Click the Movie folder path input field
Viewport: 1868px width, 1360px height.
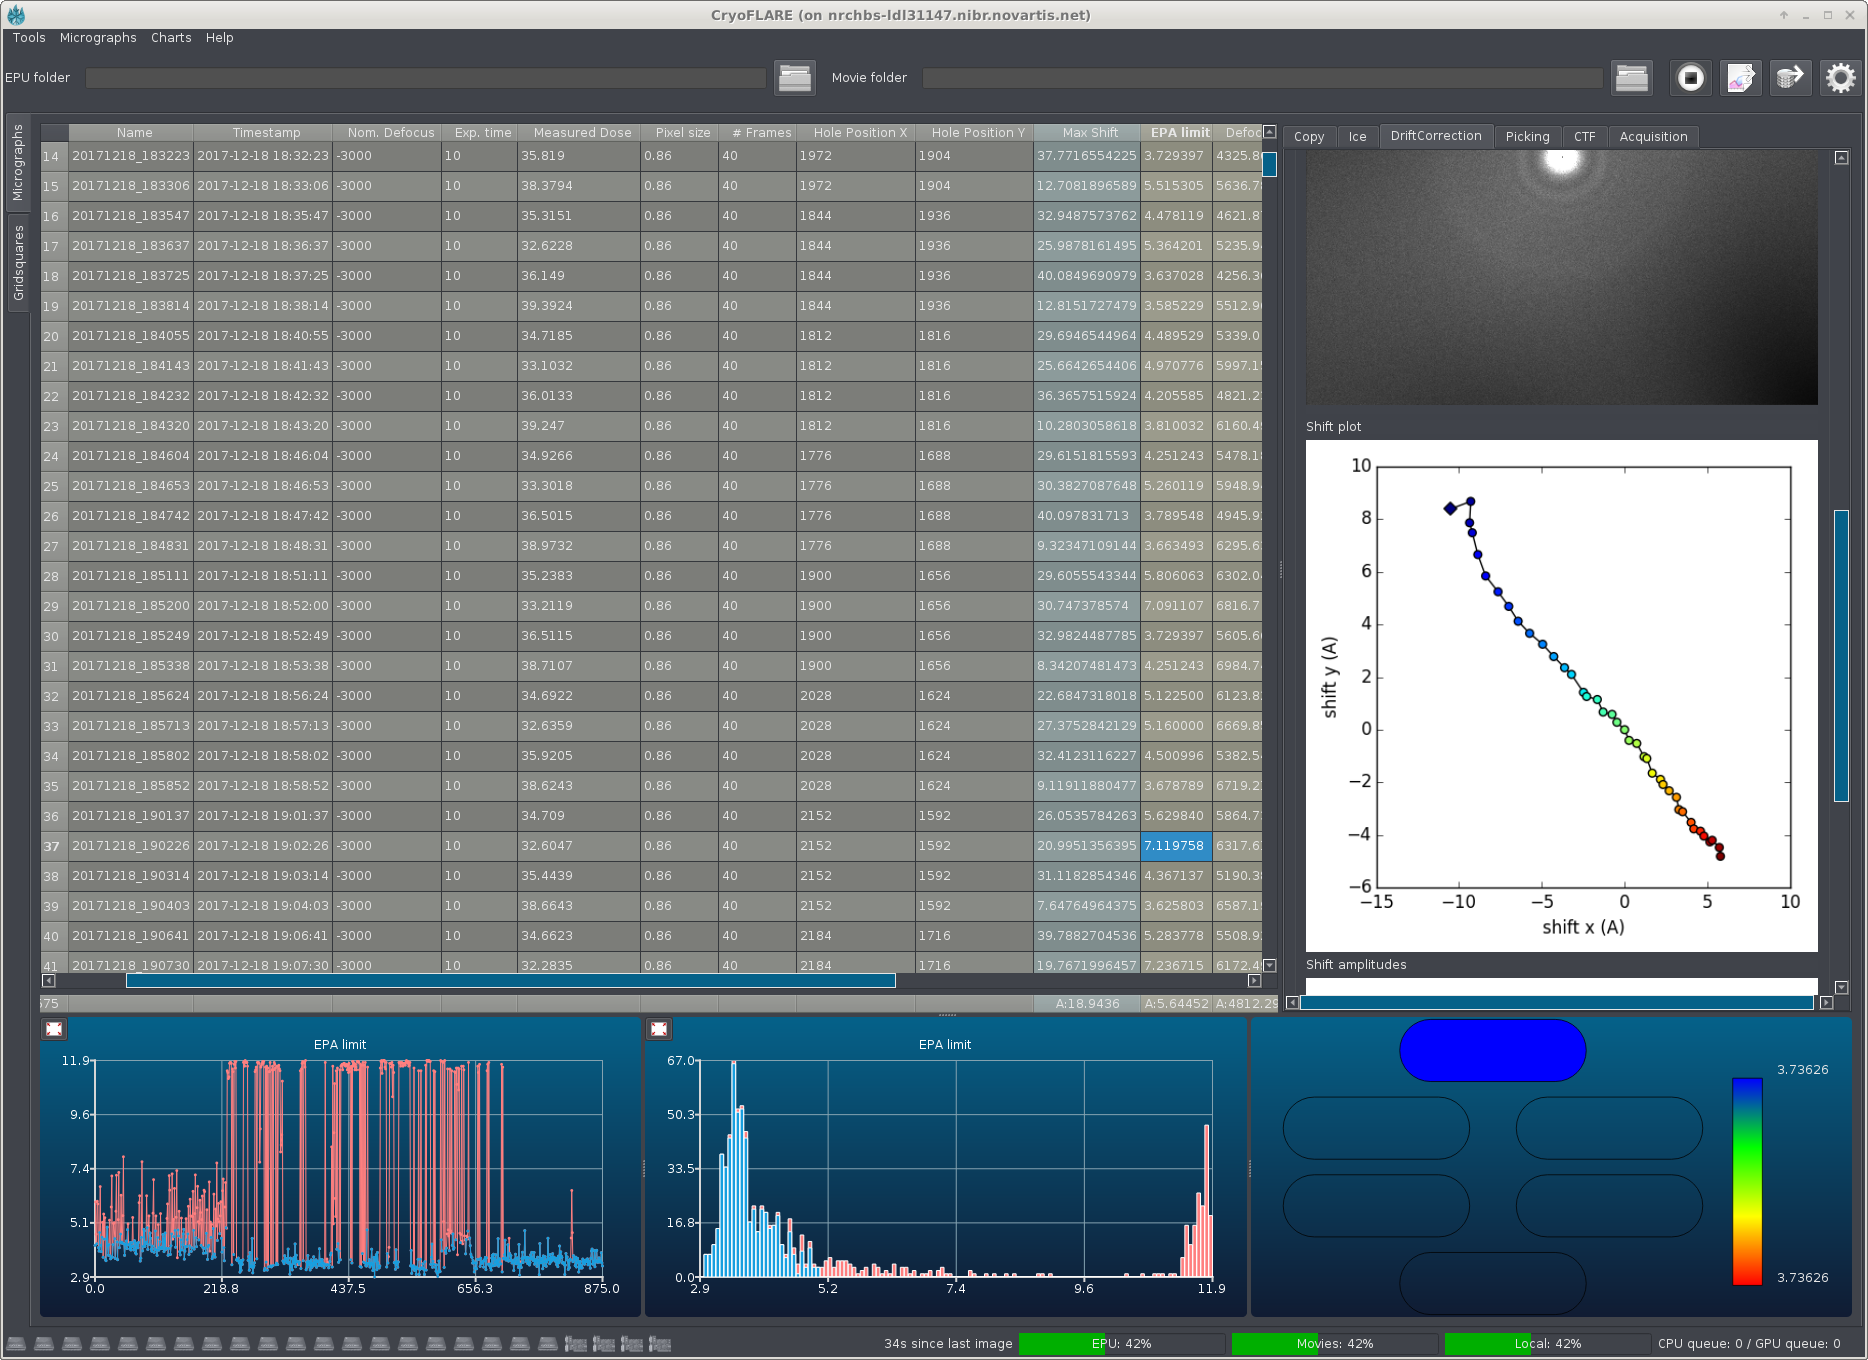click(x=1262, y=78)
